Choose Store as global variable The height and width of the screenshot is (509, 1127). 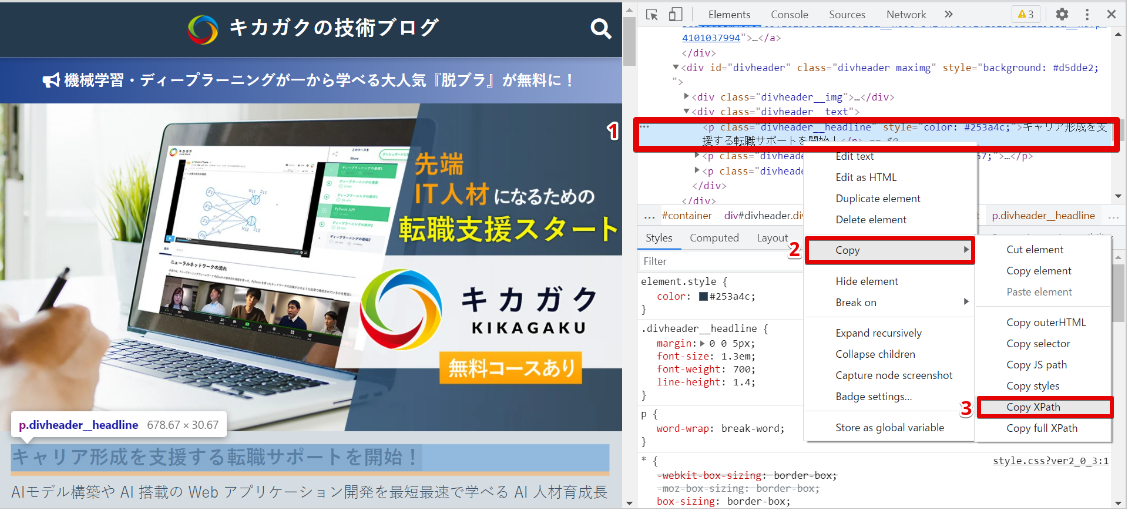pyautogui.click(x=891, y=428)
